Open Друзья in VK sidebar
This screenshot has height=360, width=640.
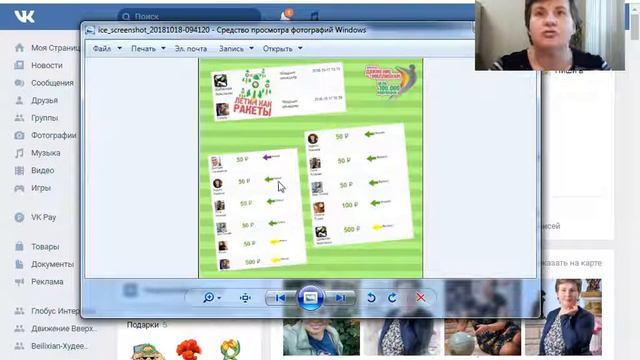click(44, 100)
